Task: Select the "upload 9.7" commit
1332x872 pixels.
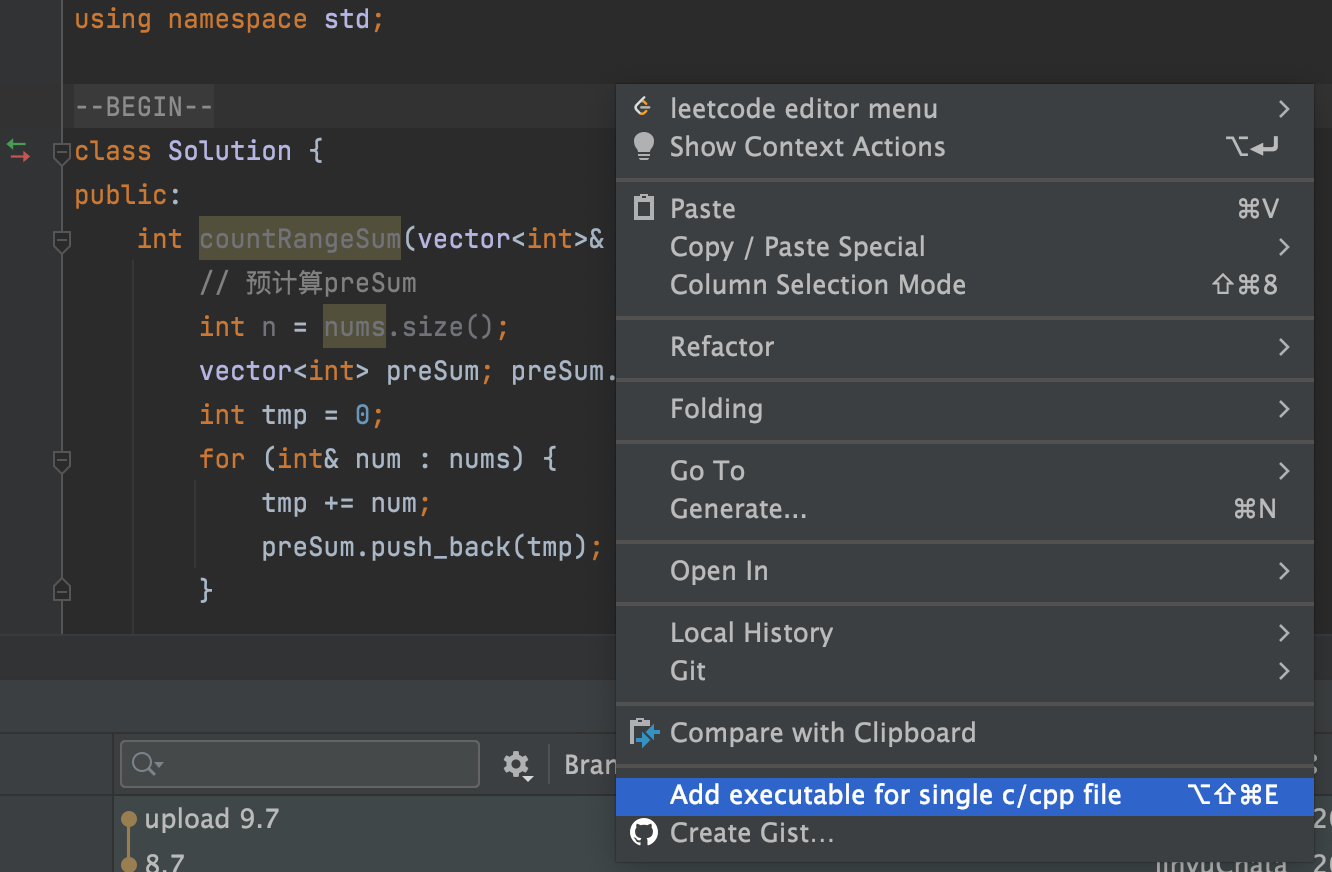Action: [x=212, y=819]
